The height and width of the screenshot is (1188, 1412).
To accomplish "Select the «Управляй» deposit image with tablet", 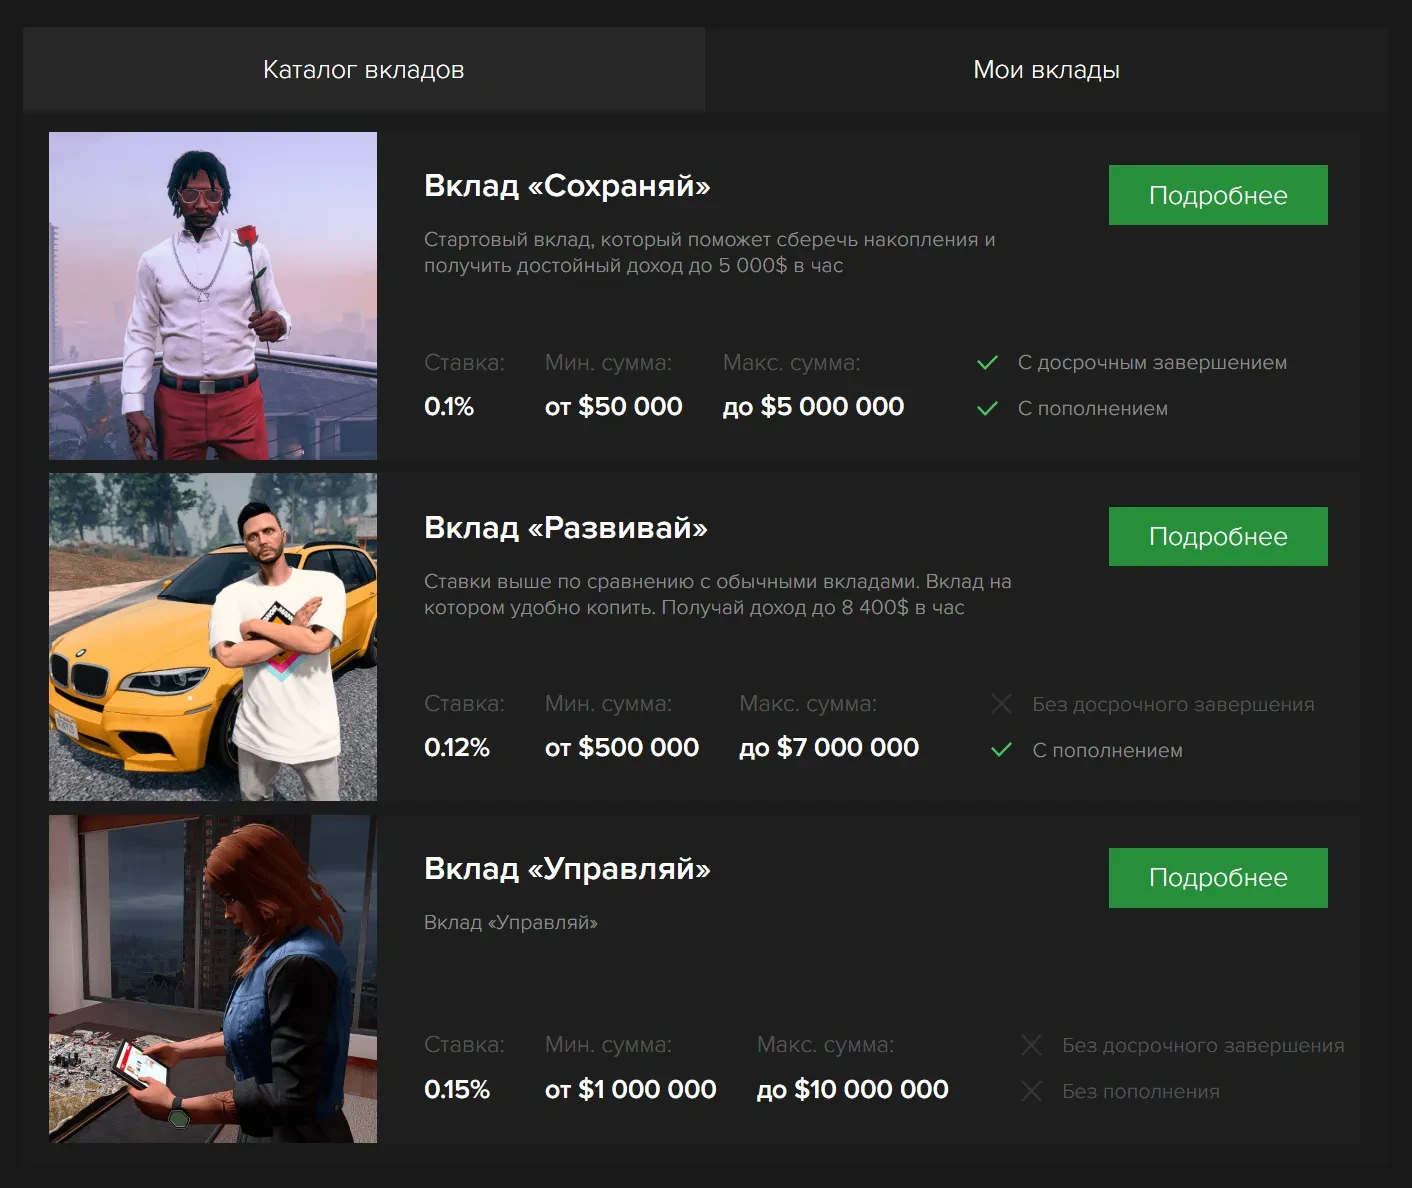I will point(213,979).
